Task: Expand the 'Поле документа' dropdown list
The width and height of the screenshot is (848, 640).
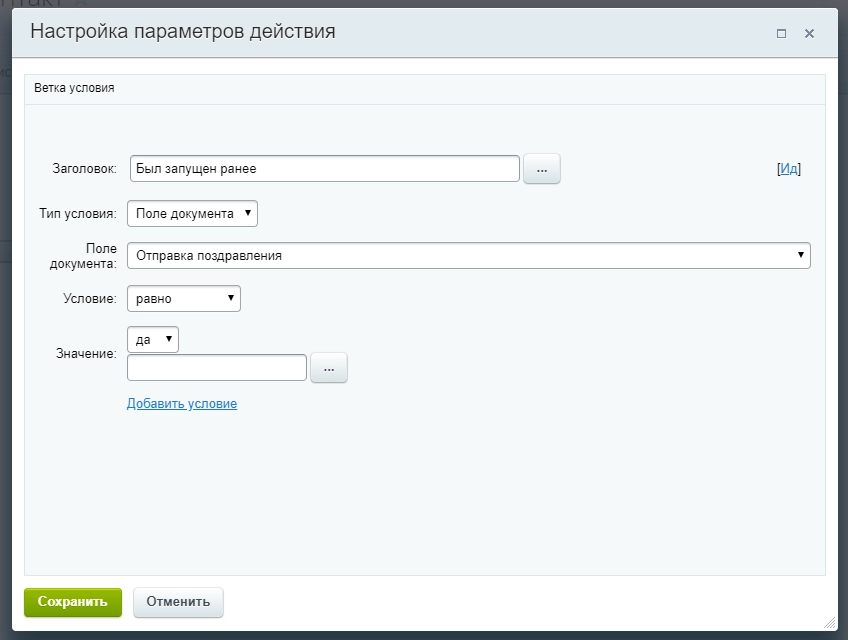Action: pos(468,256)
